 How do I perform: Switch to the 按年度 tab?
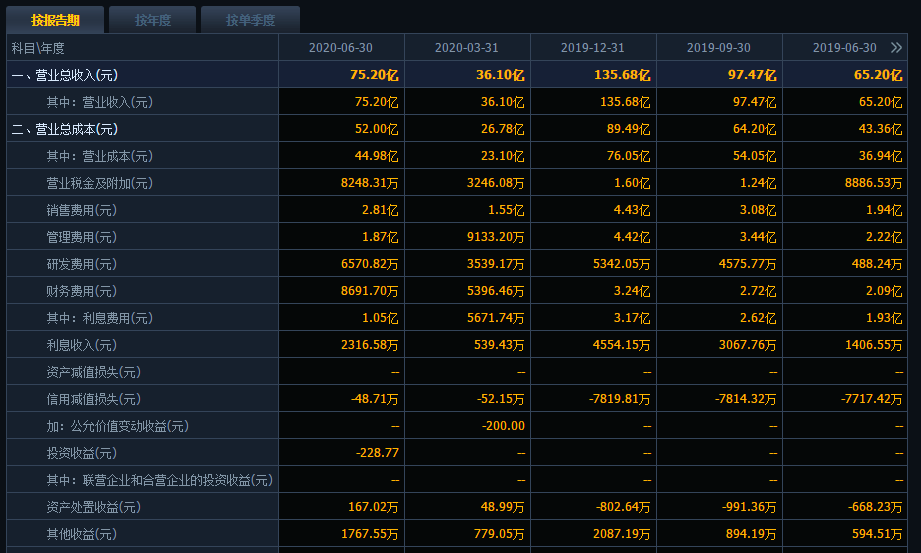(153, 20)
